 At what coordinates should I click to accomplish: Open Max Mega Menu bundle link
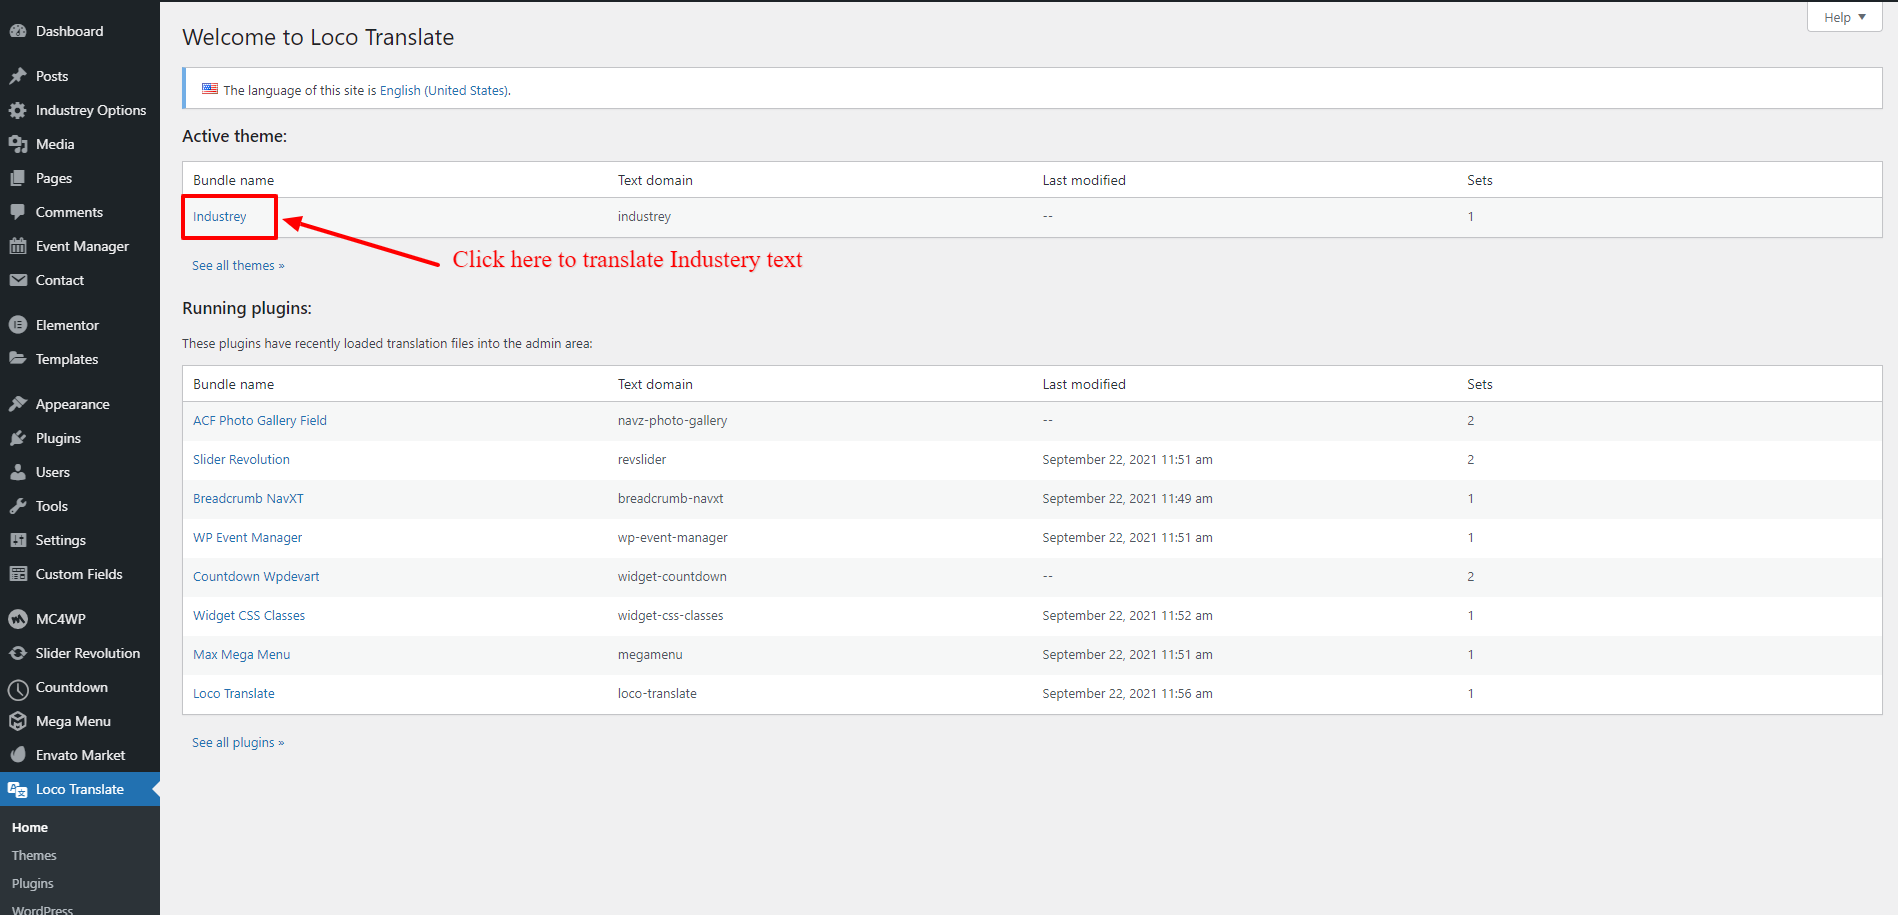[241, 654]
